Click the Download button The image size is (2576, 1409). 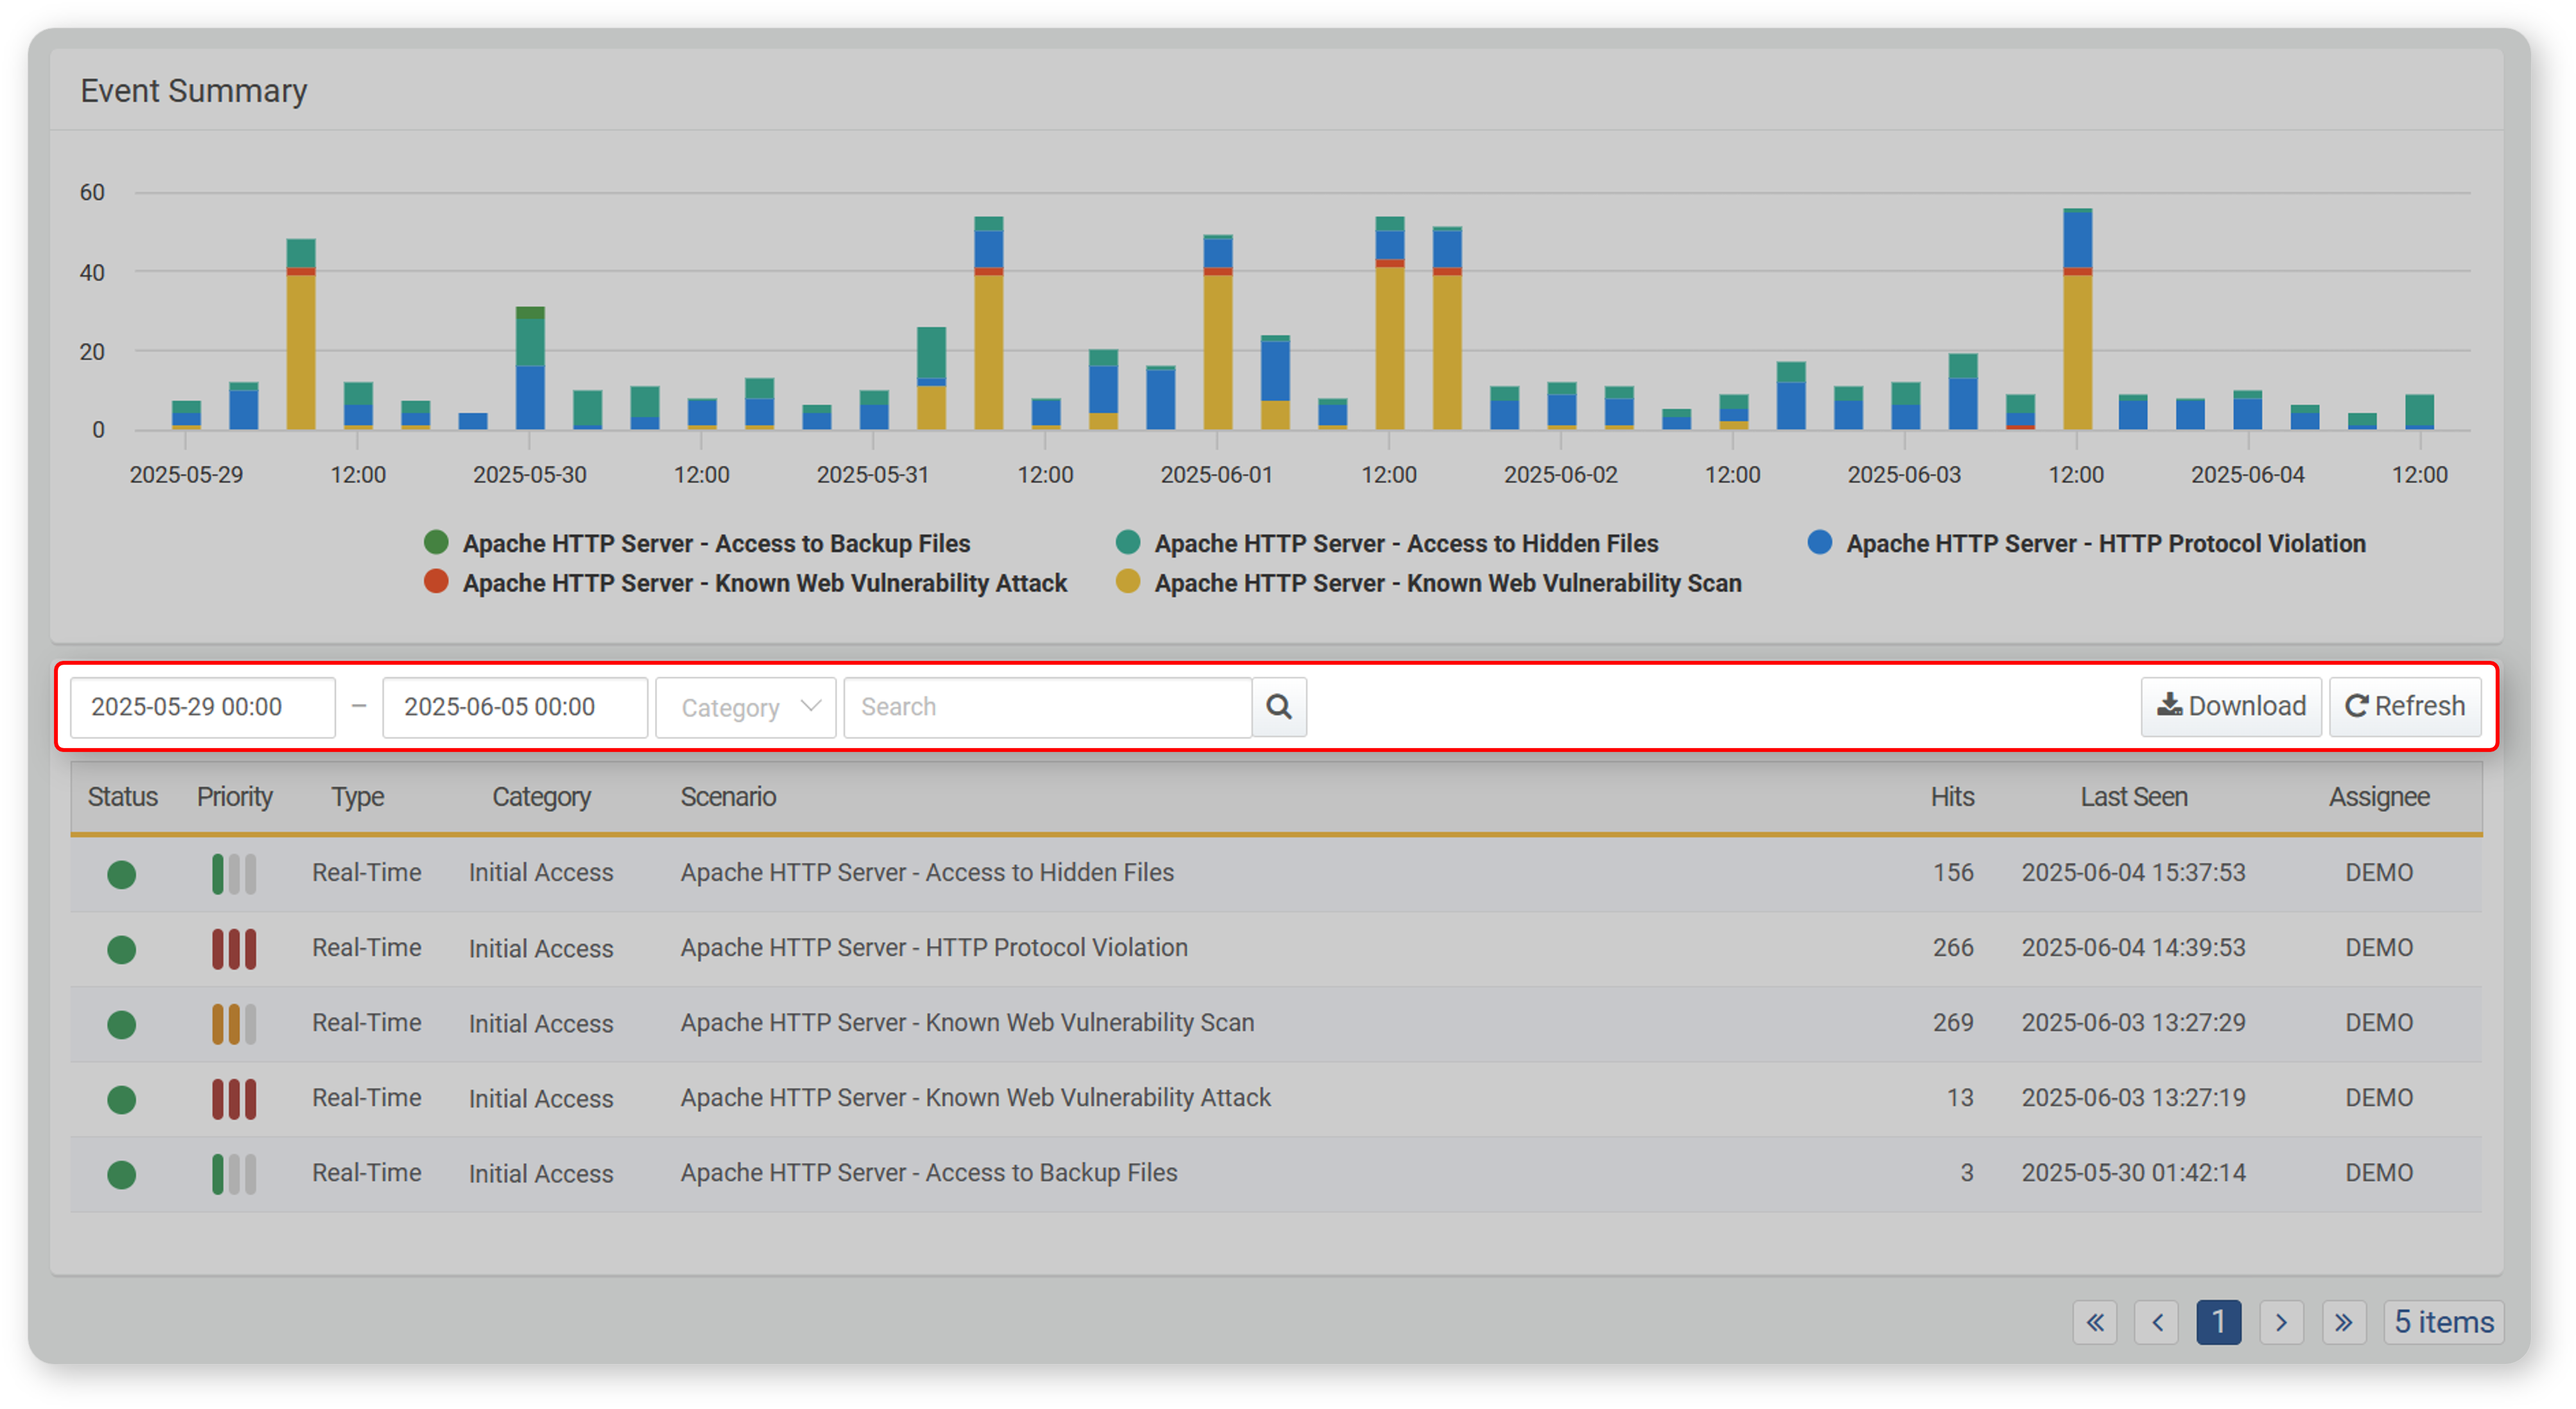point(2230,707)
